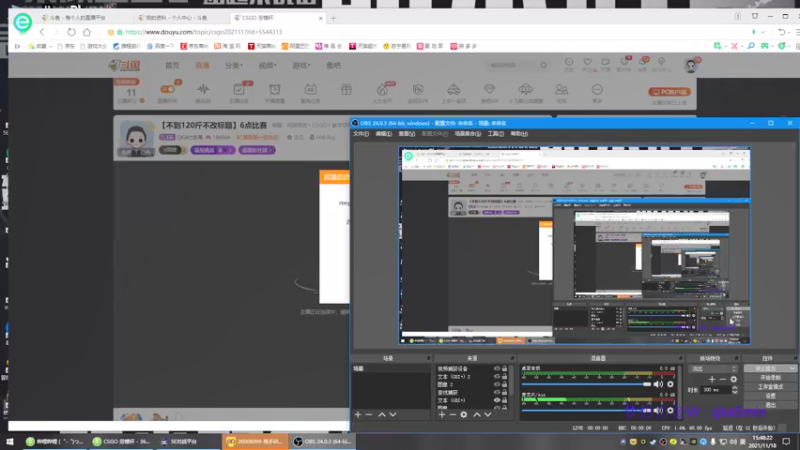
Task: Toggle visibility of 文本 (GDI+) source
Action: [497, 401]
